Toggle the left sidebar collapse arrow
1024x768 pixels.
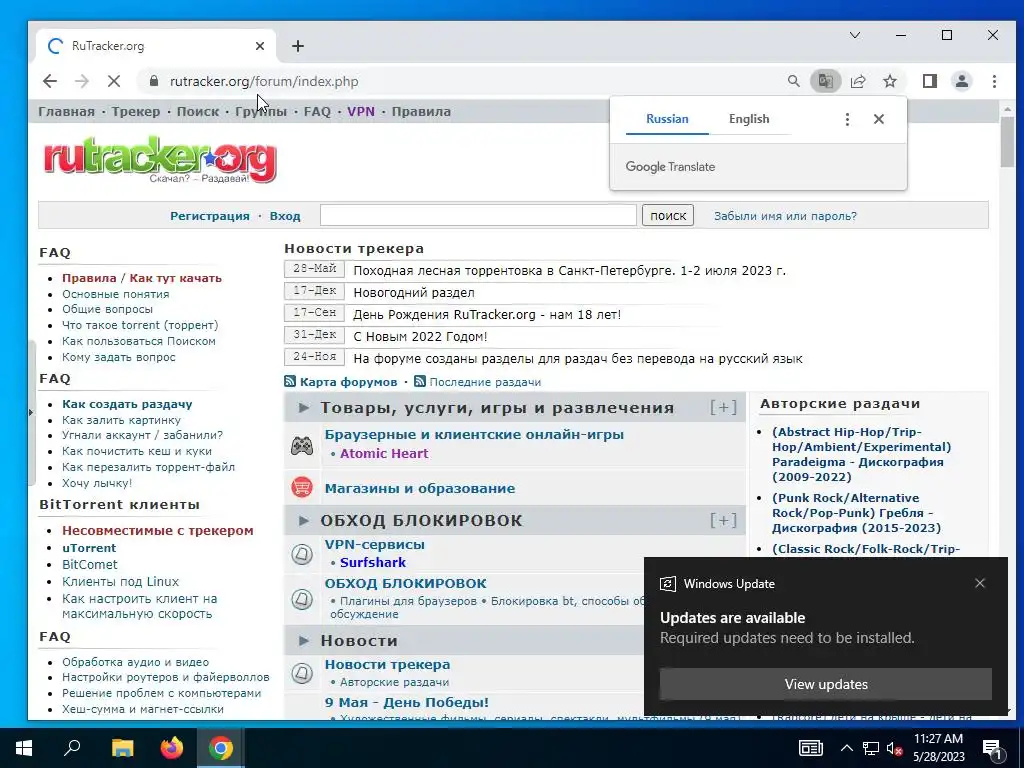point(31,413)
